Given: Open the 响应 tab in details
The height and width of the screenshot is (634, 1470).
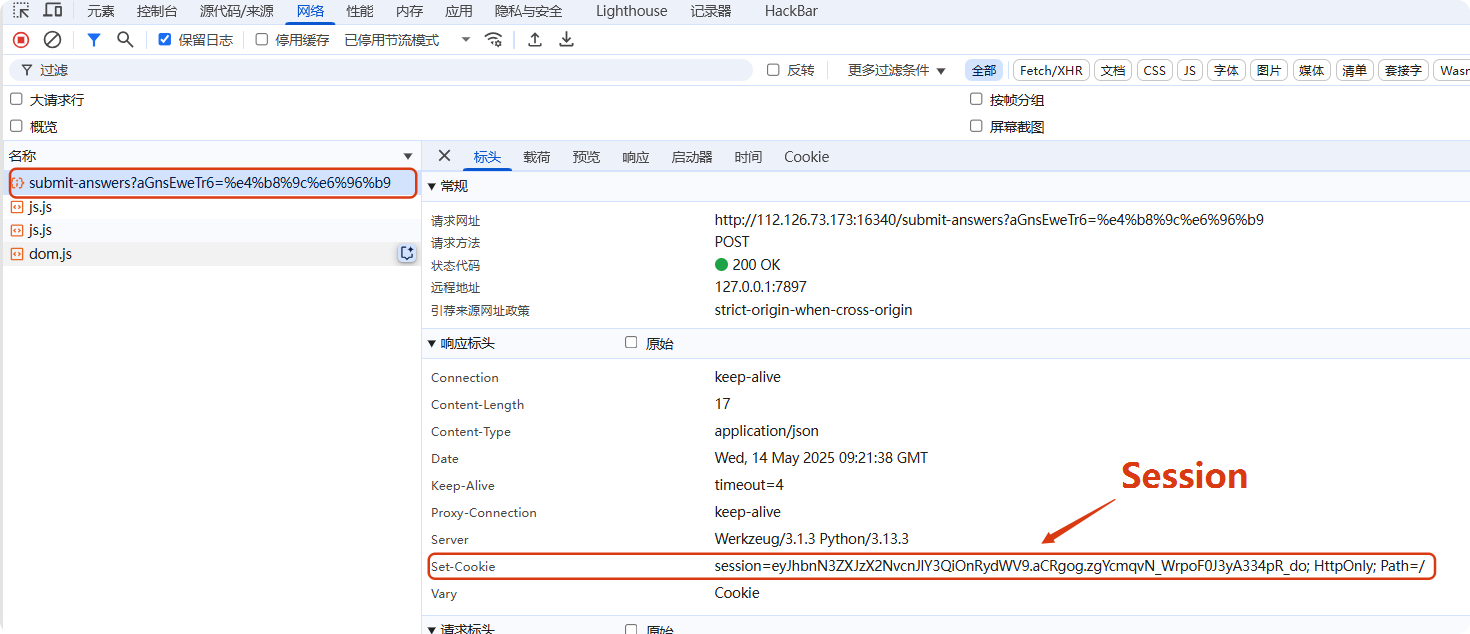Looking at the screenshot, I should pyautogui.click(x=635, y=157).
